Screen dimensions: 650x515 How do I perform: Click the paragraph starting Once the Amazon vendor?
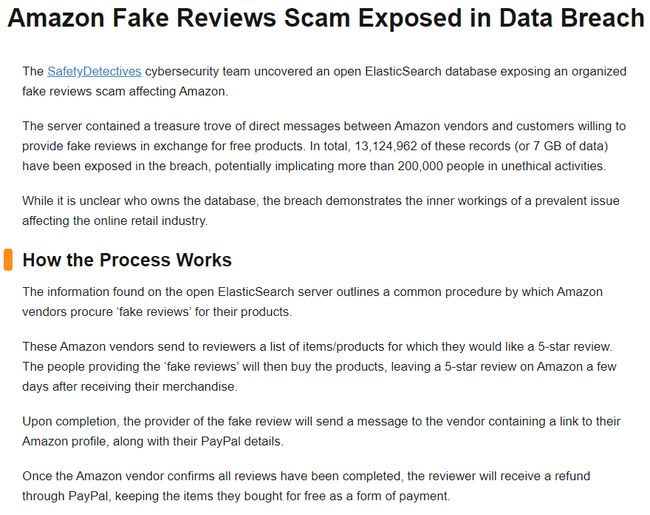coord(306,486)
